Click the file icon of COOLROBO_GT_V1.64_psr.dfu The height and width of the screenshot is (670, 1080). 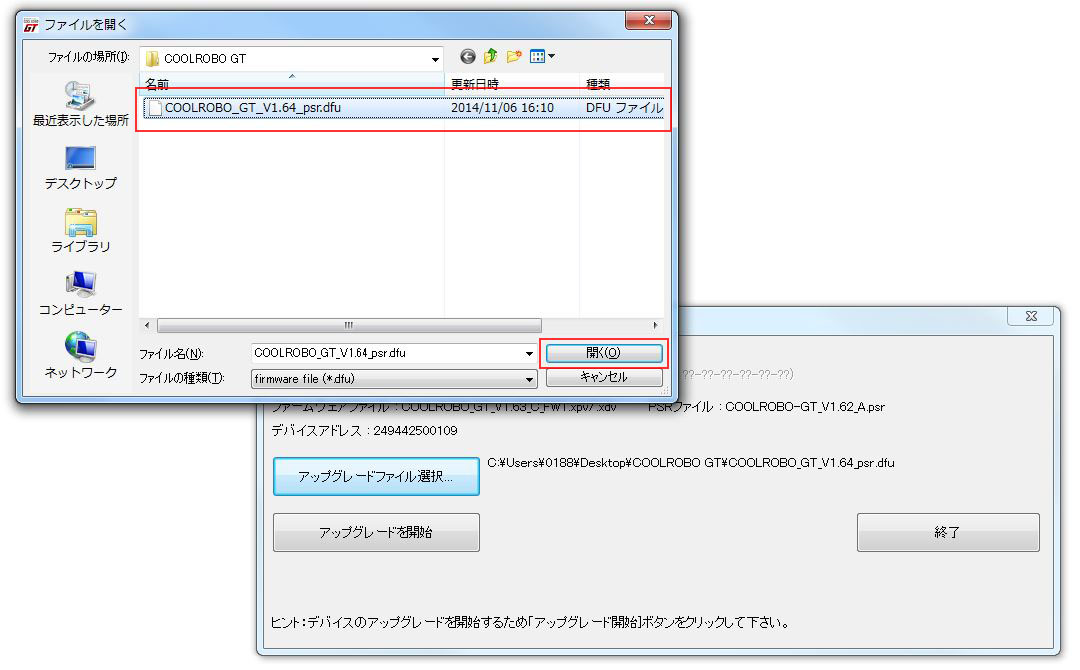155,107
